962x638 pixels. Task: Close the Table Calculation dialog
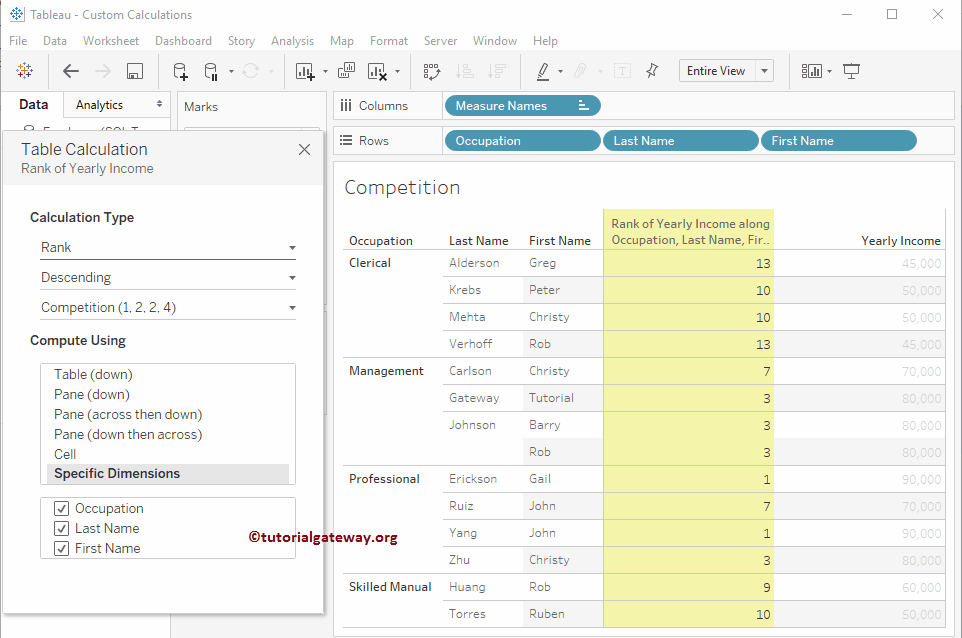coord(304,150)
